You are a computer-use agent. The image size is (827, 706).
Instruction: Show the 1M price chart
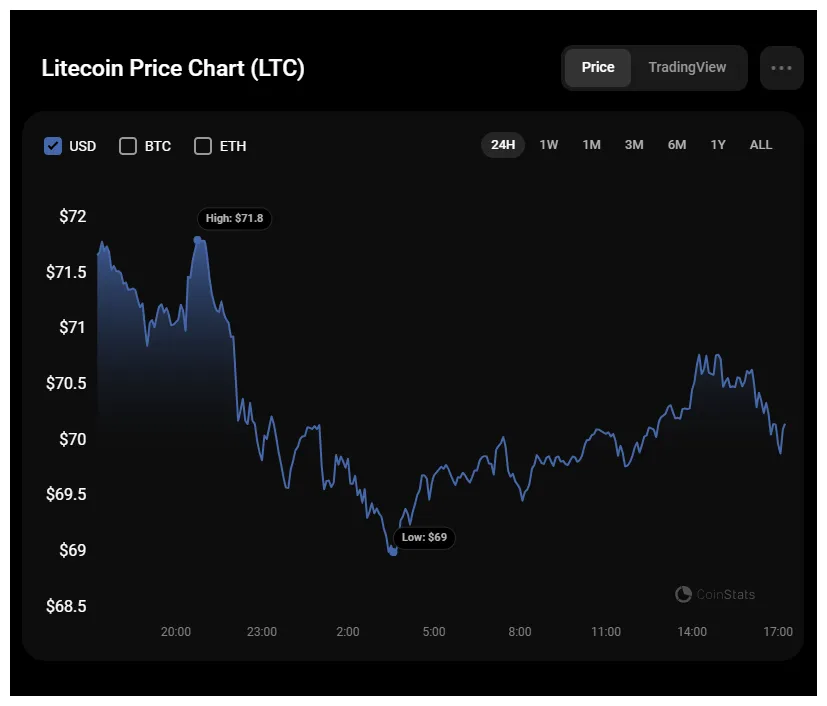click(591, 145)
